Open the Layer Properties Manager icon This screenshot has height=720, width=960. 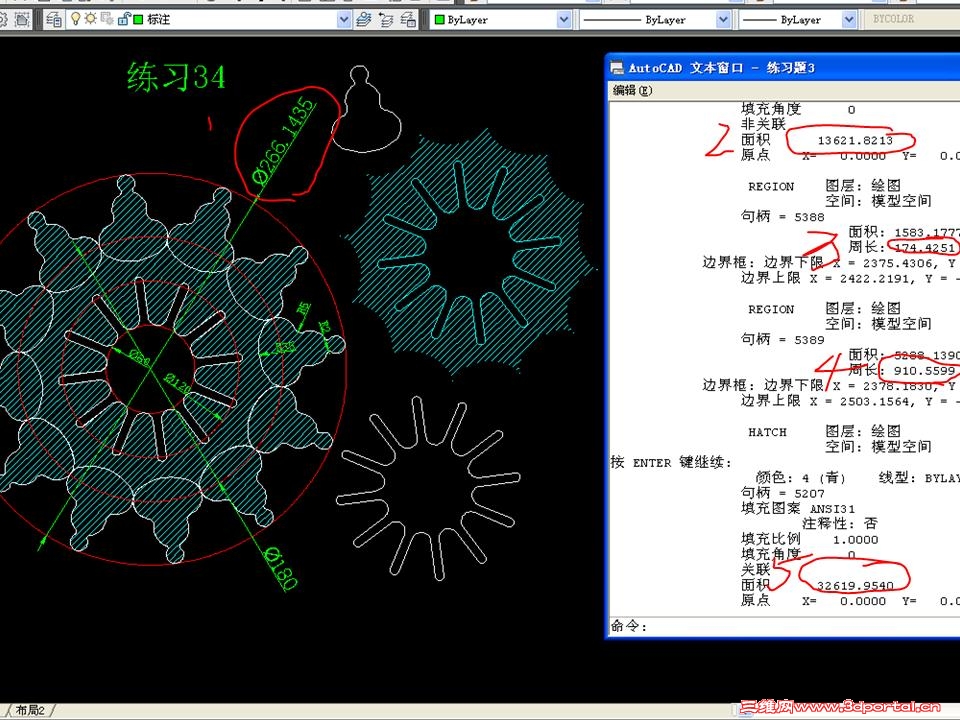[54, 20]
